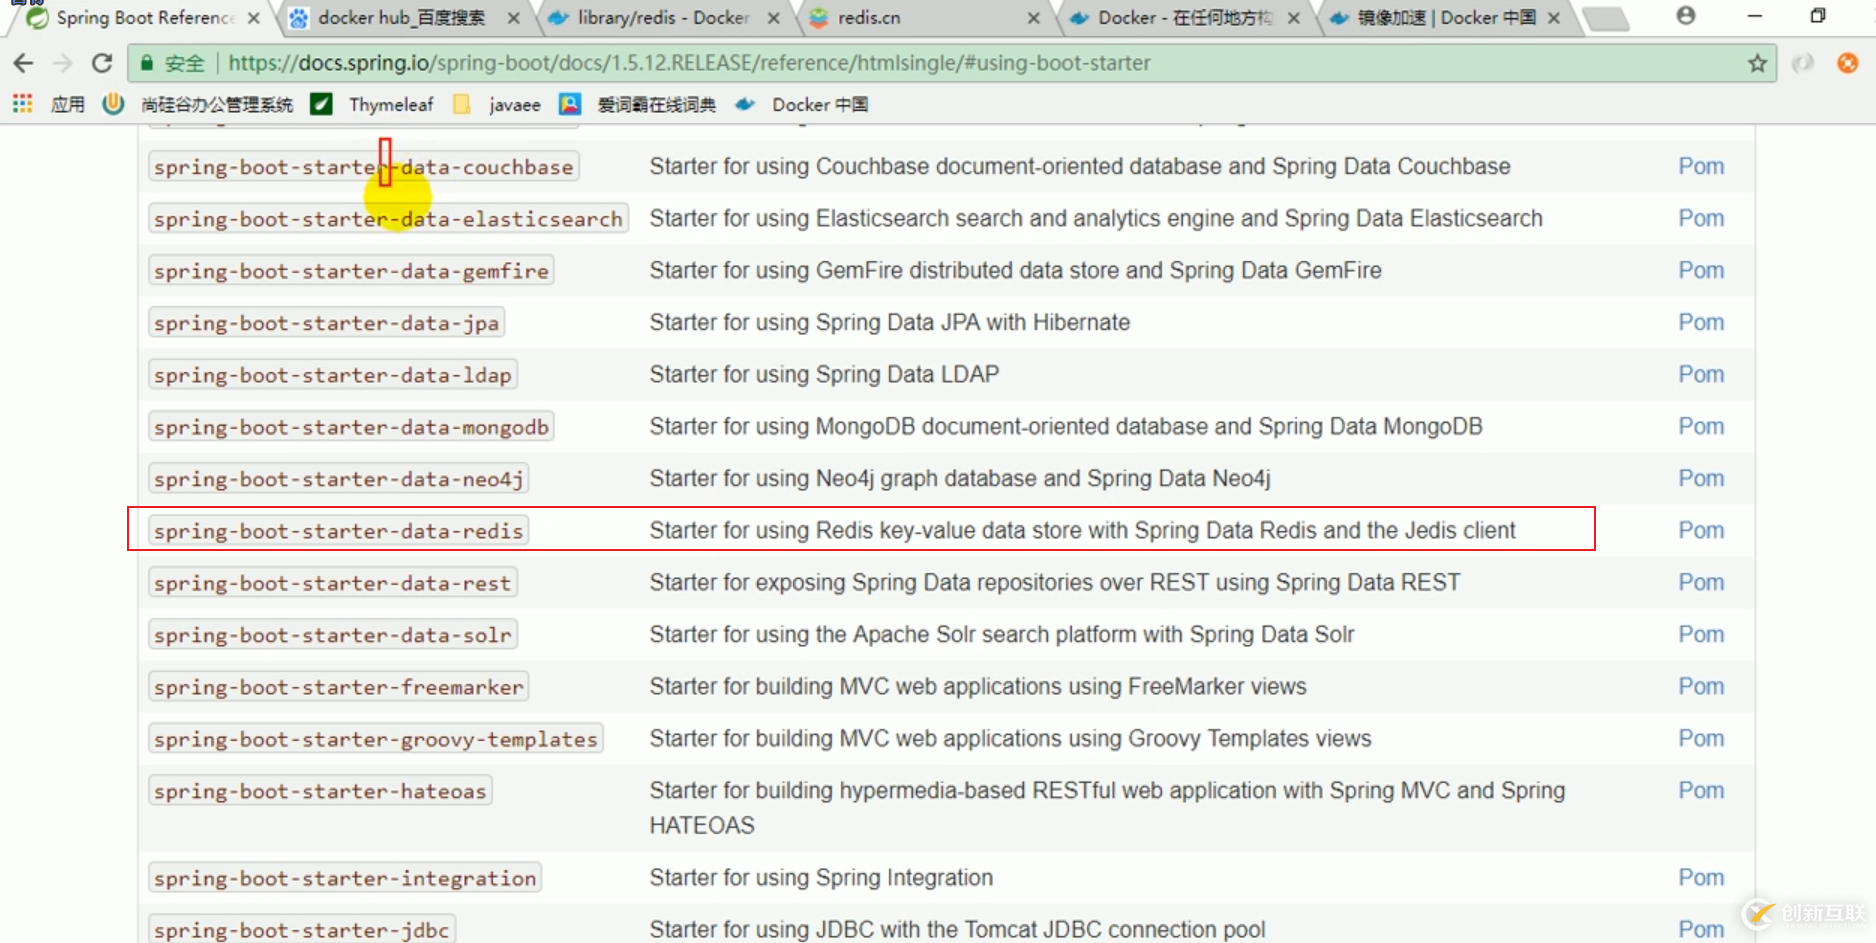
Task: Switch to the redis.cn tab
Action: click(x=868, y=18)
